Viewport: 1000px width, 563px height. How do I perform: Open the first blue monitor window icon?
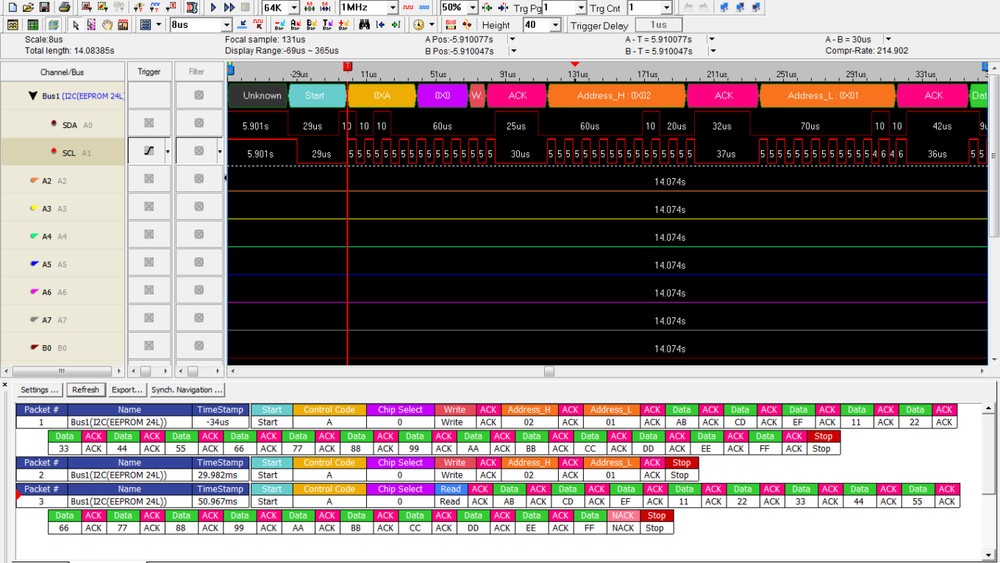(x=724, y=8)
